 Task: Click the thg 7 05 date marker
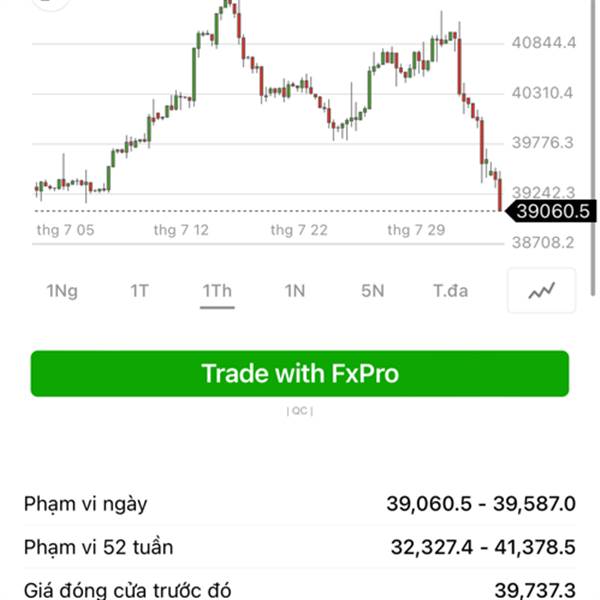tap(65, 230)
